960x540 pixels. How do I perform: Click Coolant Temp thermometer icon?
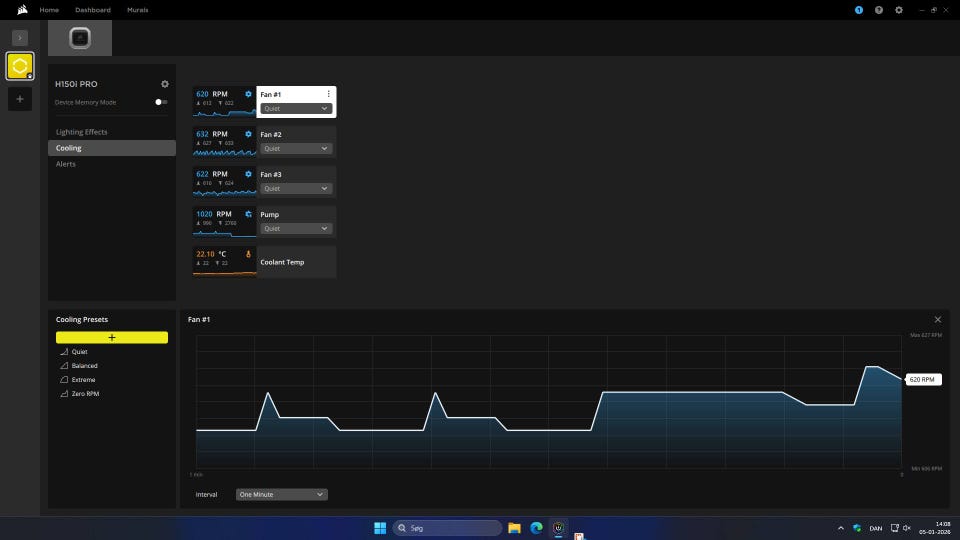tap(248, 254)
